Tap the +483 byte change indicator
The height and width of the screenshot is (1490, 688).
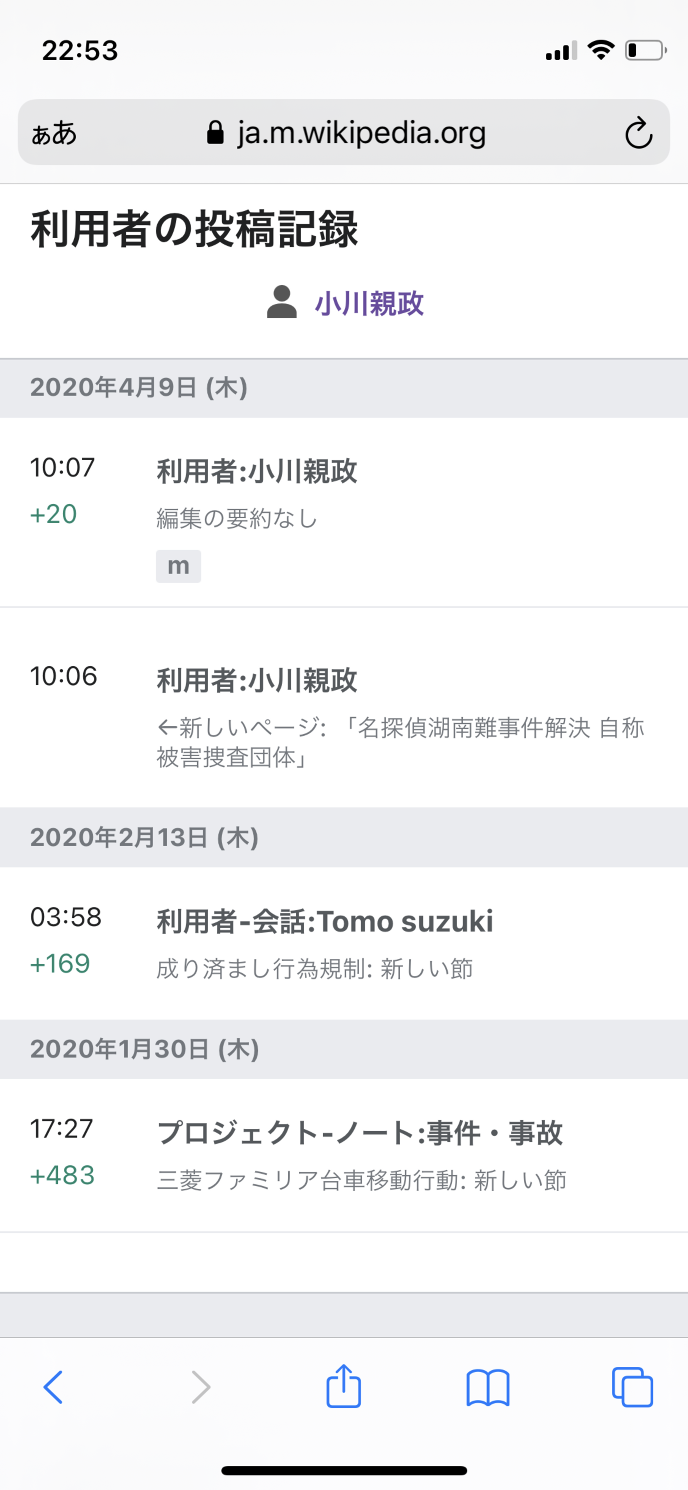click(x=62, y=1175)
